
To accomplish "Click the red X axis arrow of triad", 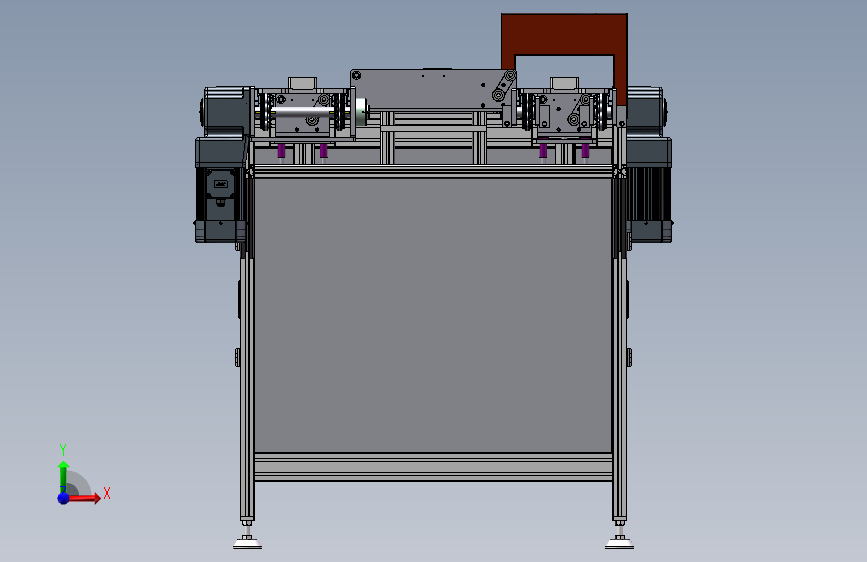I will (x=83, y=498).
